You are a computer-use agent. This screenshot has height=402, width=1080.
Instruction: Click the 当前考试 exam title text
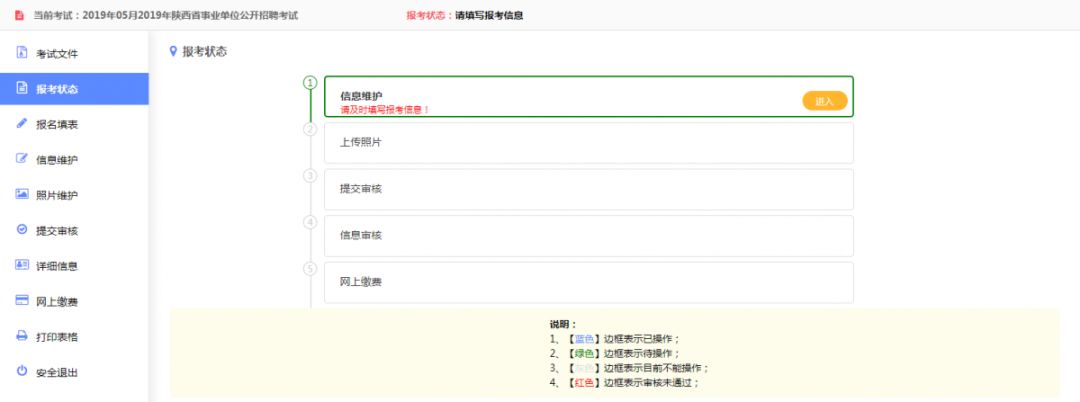click(x=166, y=15)
